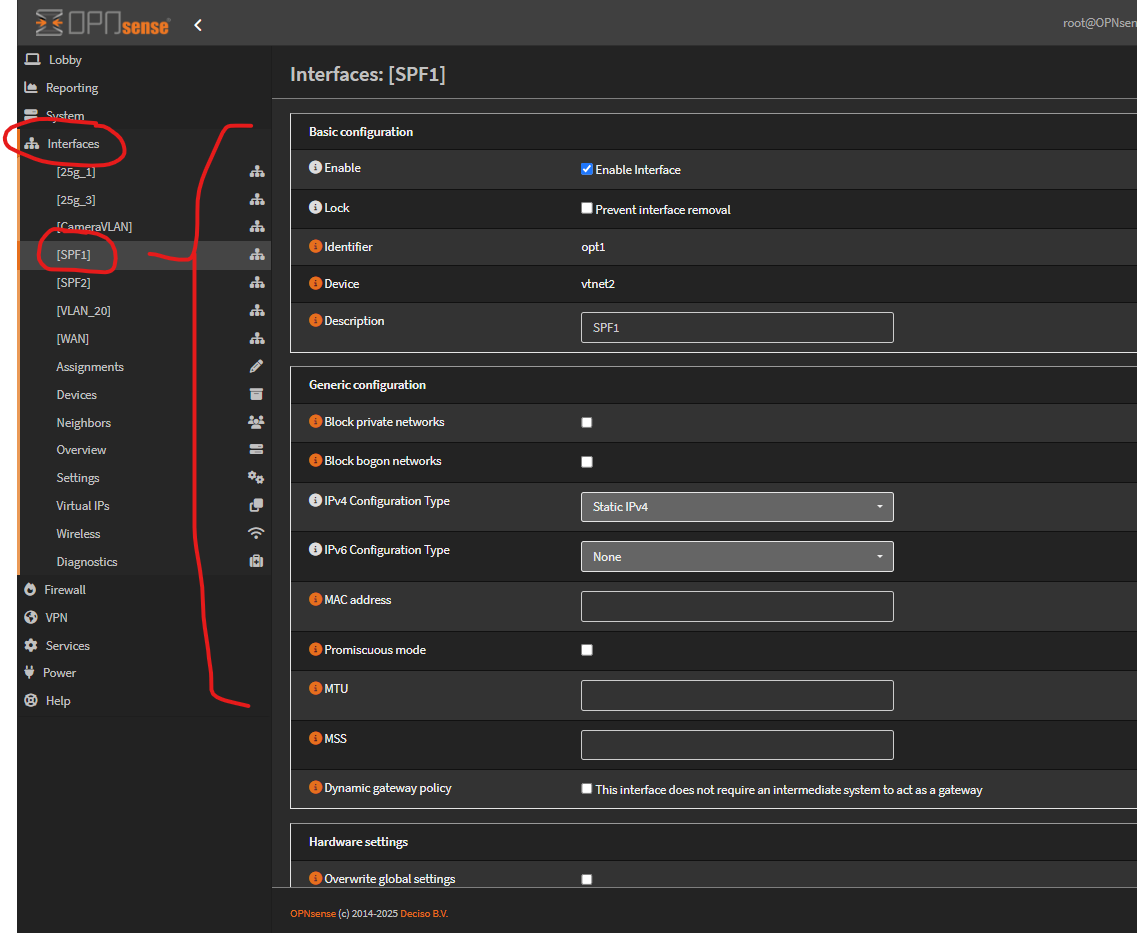Click the Deciso B.V. footer link

coord(423,913)
